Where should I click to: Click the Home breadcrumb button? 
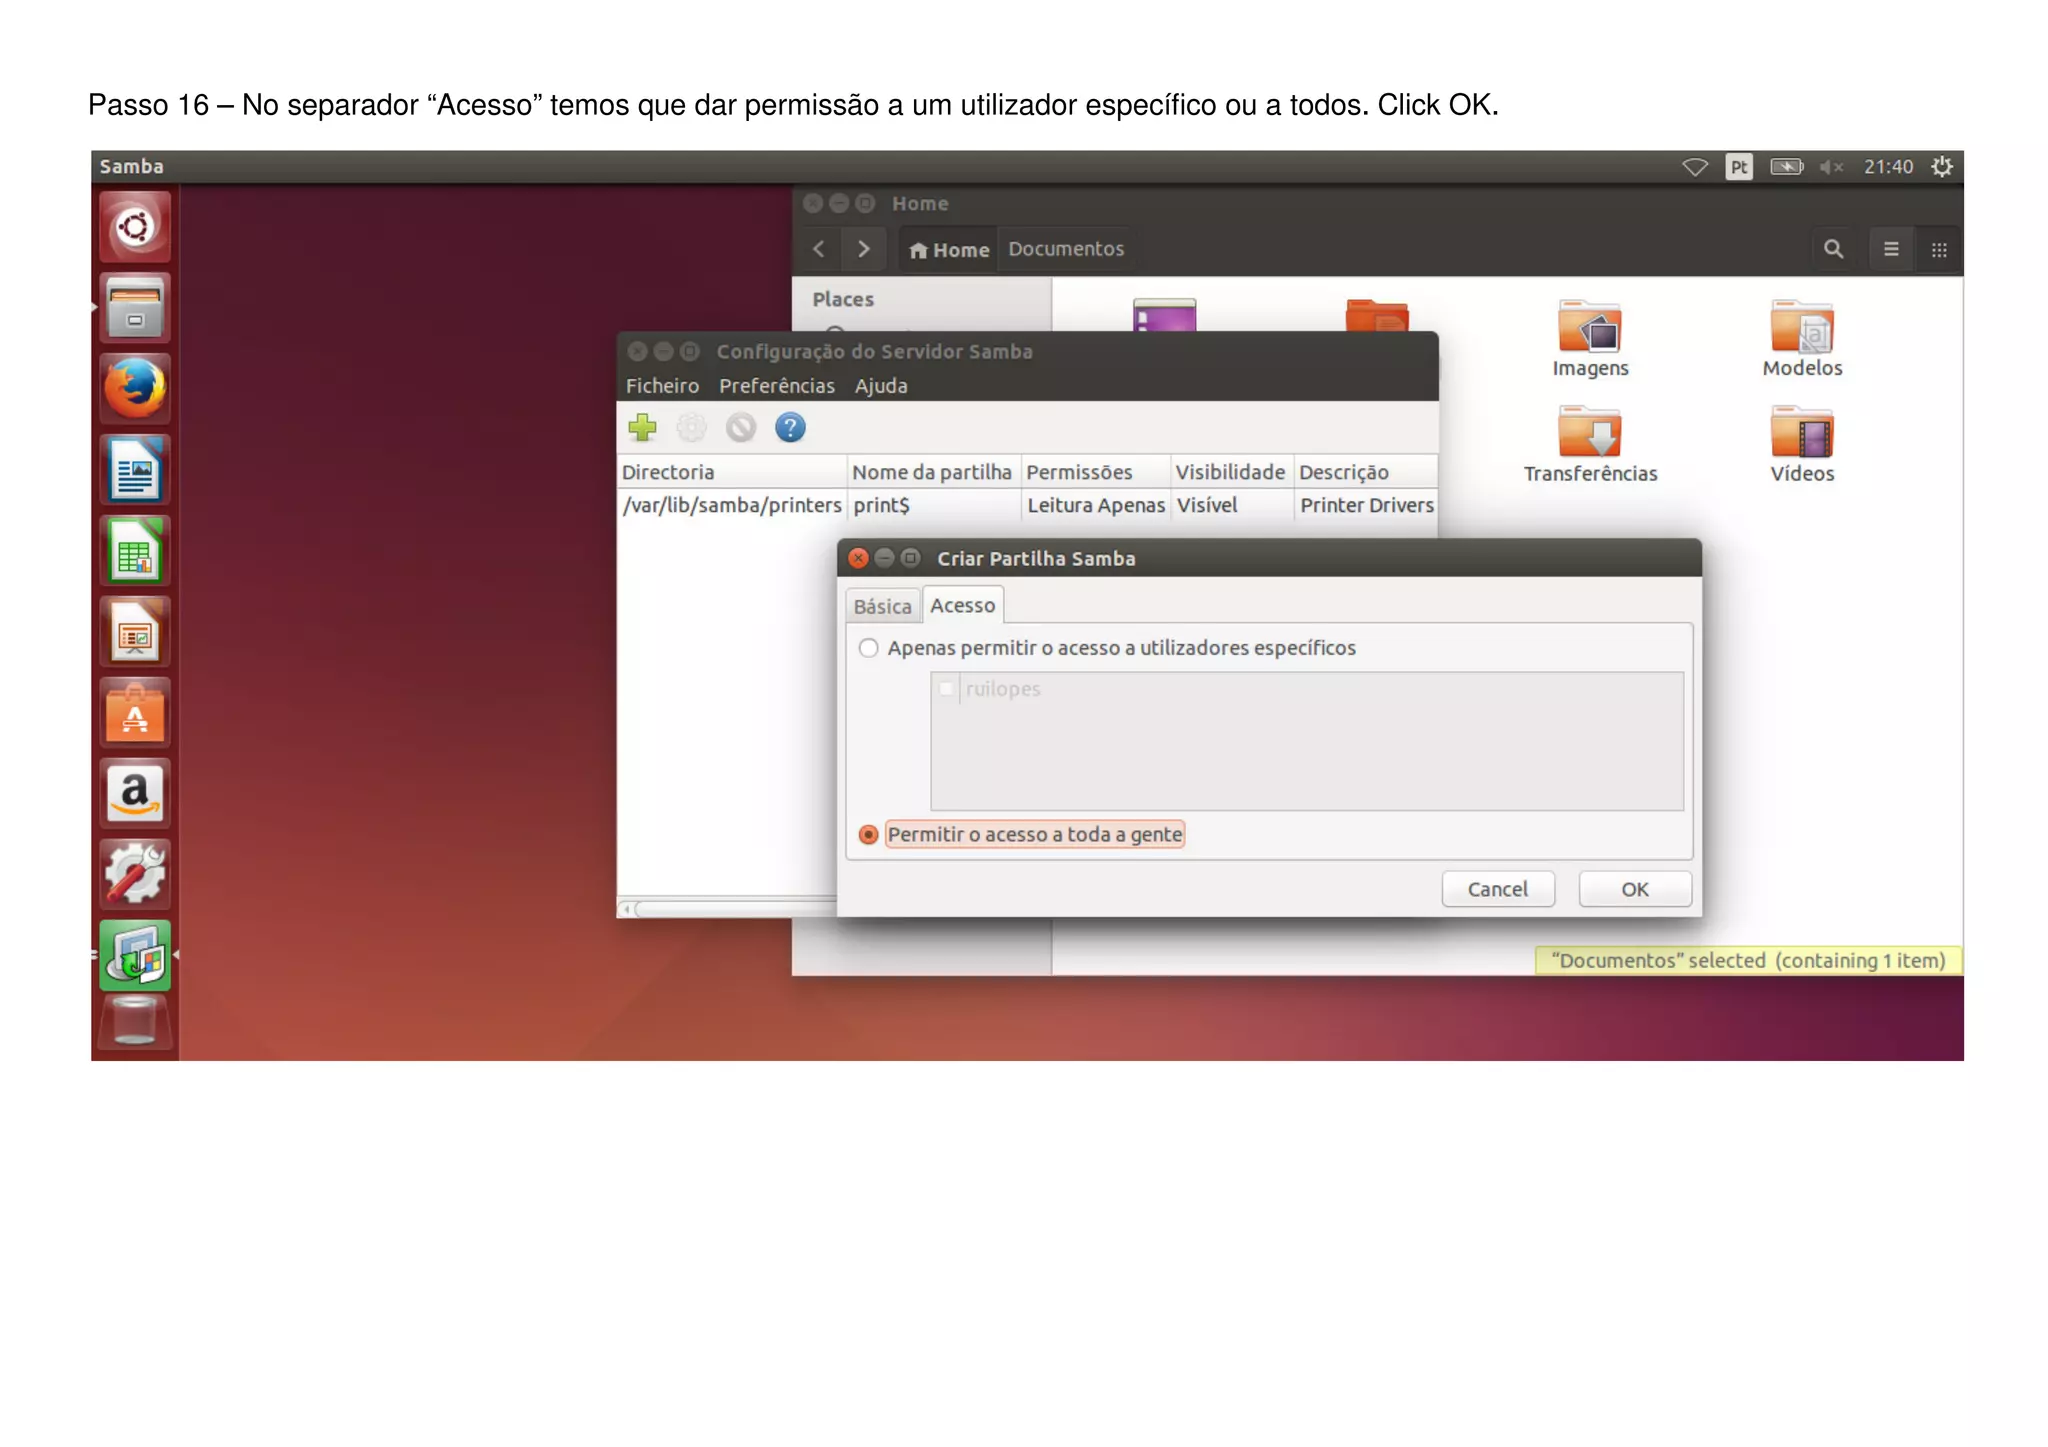click(x=948, y=250)
